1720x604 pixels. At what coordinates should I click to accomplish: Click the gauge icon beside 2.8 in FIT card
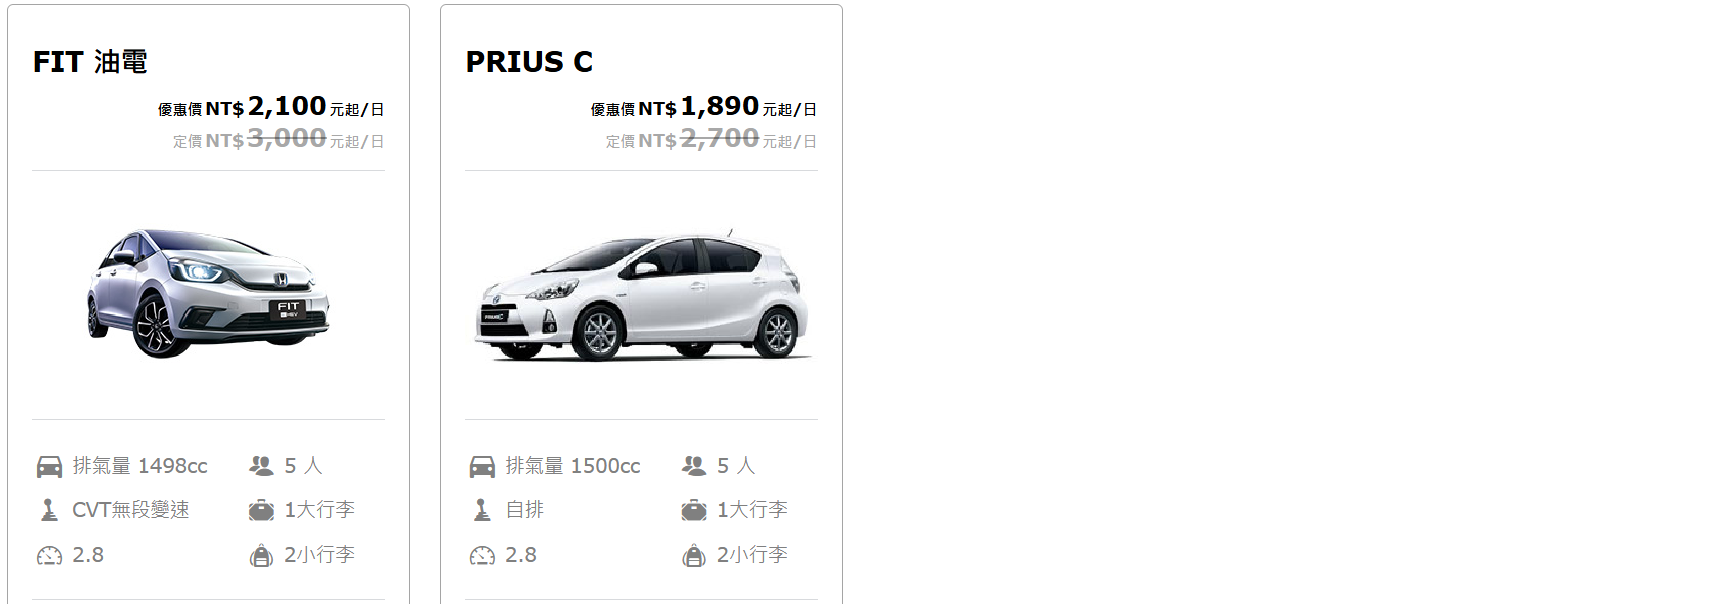tap(49, 555)
